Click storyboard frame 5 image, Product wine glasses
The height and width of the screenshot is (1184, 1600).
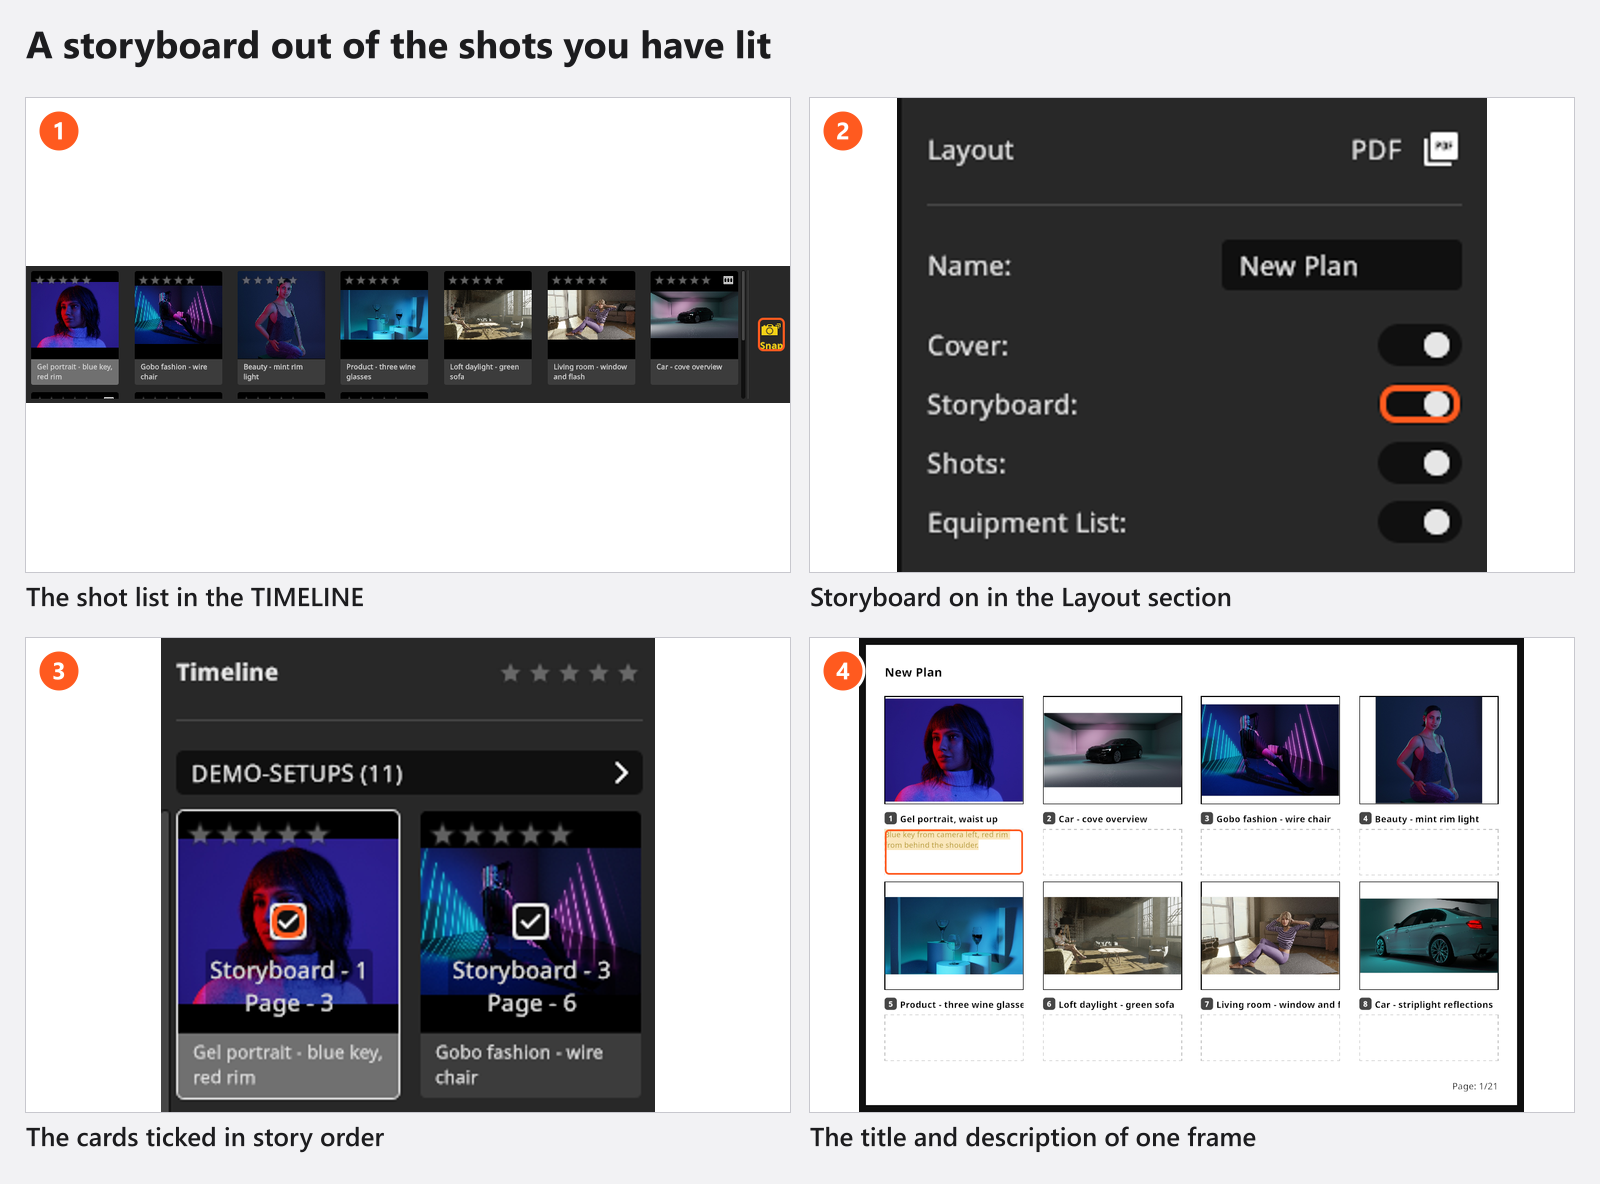(954, 935)
